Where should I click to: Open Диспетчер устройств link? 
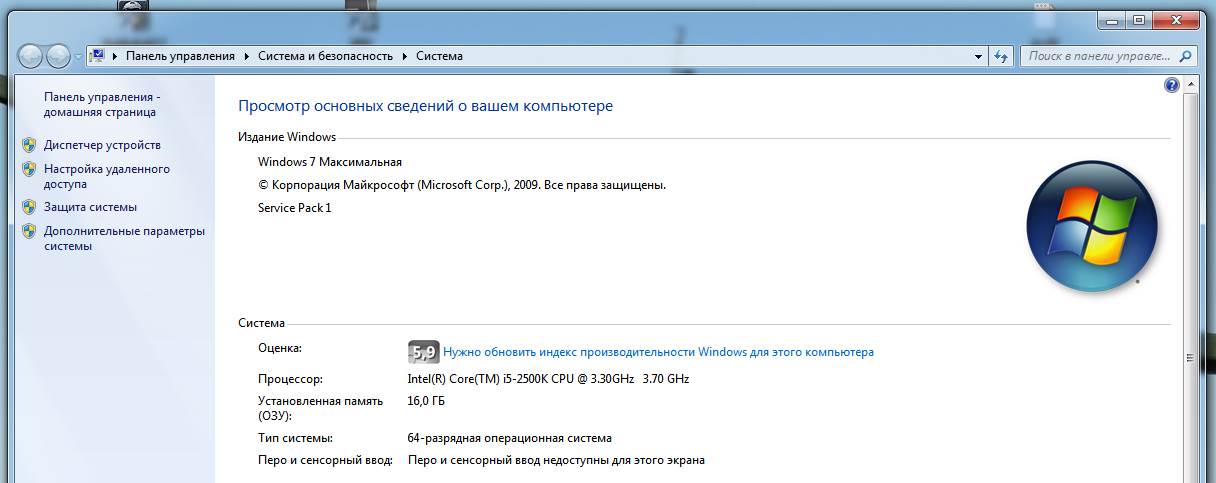102,145
